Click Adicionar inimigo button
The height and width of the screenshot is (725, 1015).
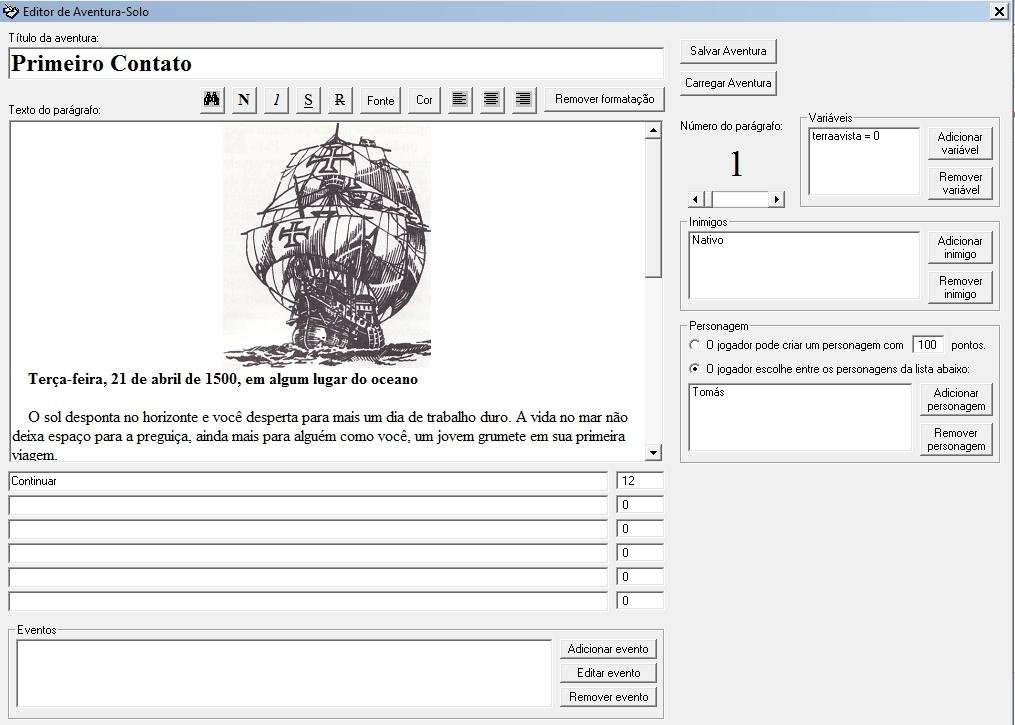pyautogui.click(x=960, y=247)
